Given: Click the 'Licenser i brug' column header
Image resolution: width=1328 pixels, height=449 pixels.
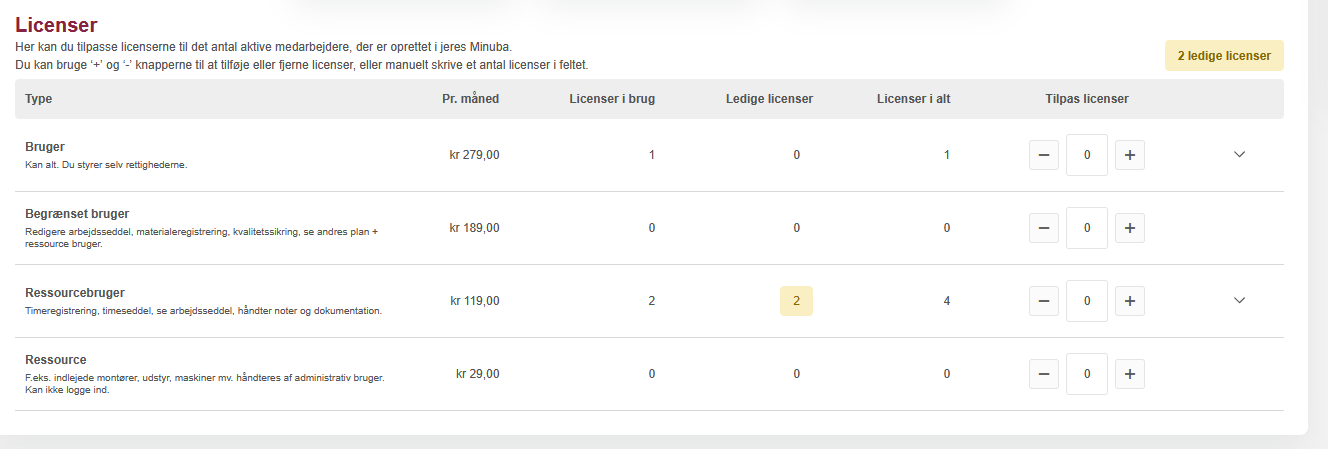Looking at the screenshot, I should [x=612, y=99].
